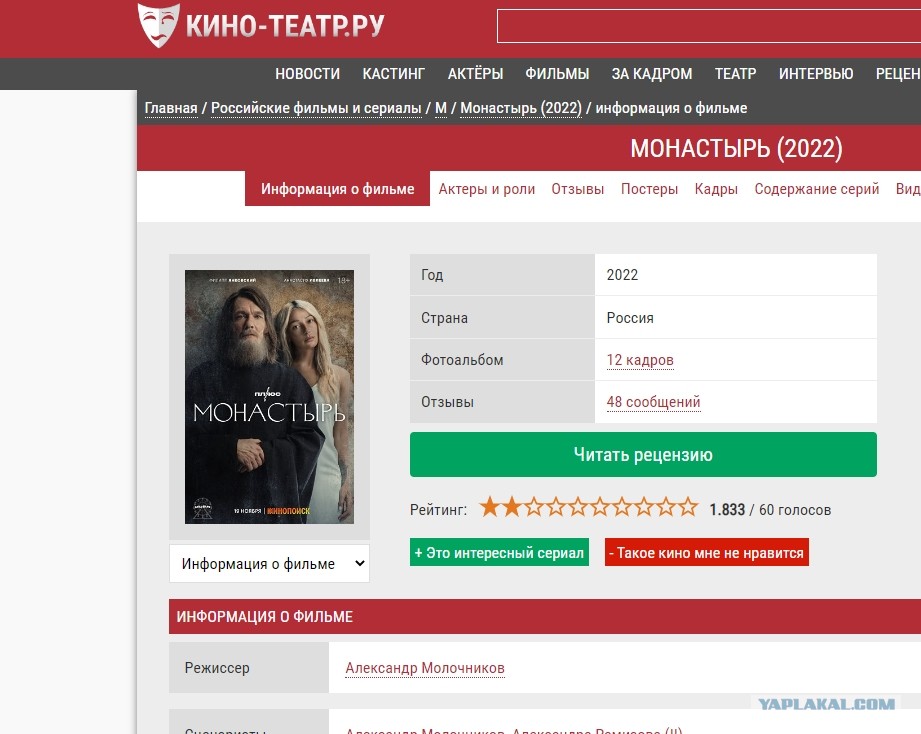Select the Информация о фильме tab
Viewport: 921px width, 734px height.
pos(337,188)
